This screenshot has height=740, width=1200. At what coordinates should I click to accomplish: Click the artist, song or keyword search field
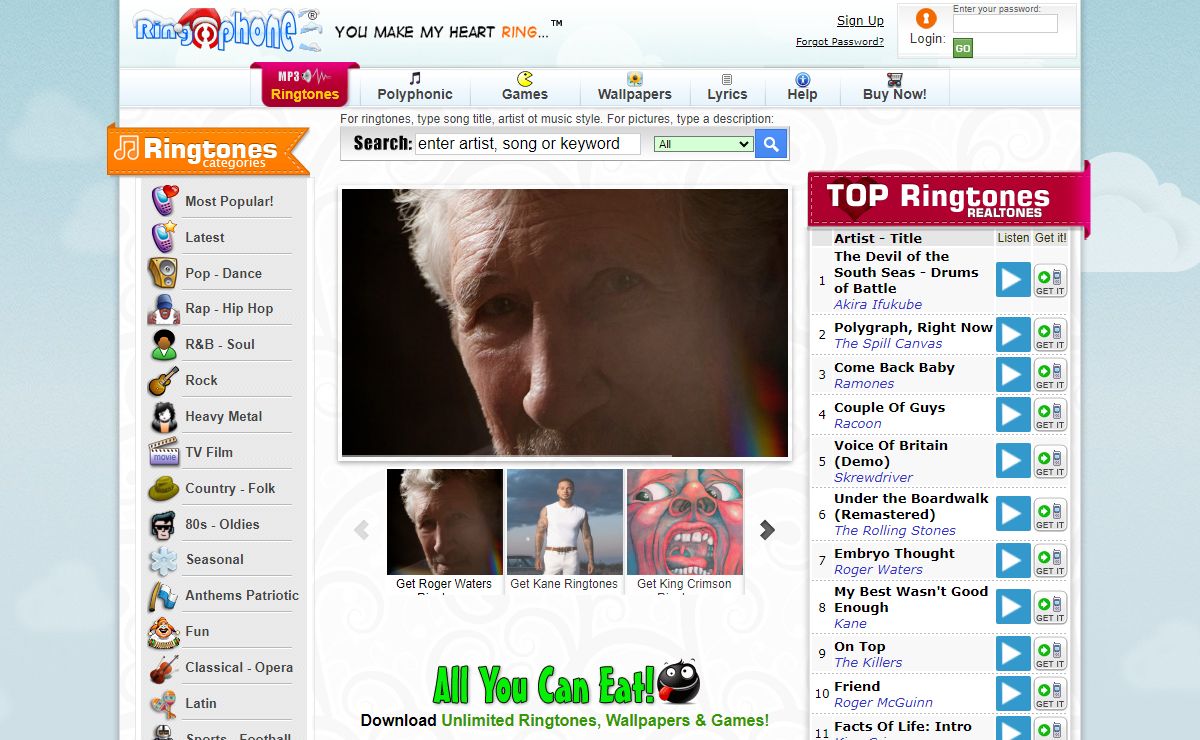pos(528,144)
